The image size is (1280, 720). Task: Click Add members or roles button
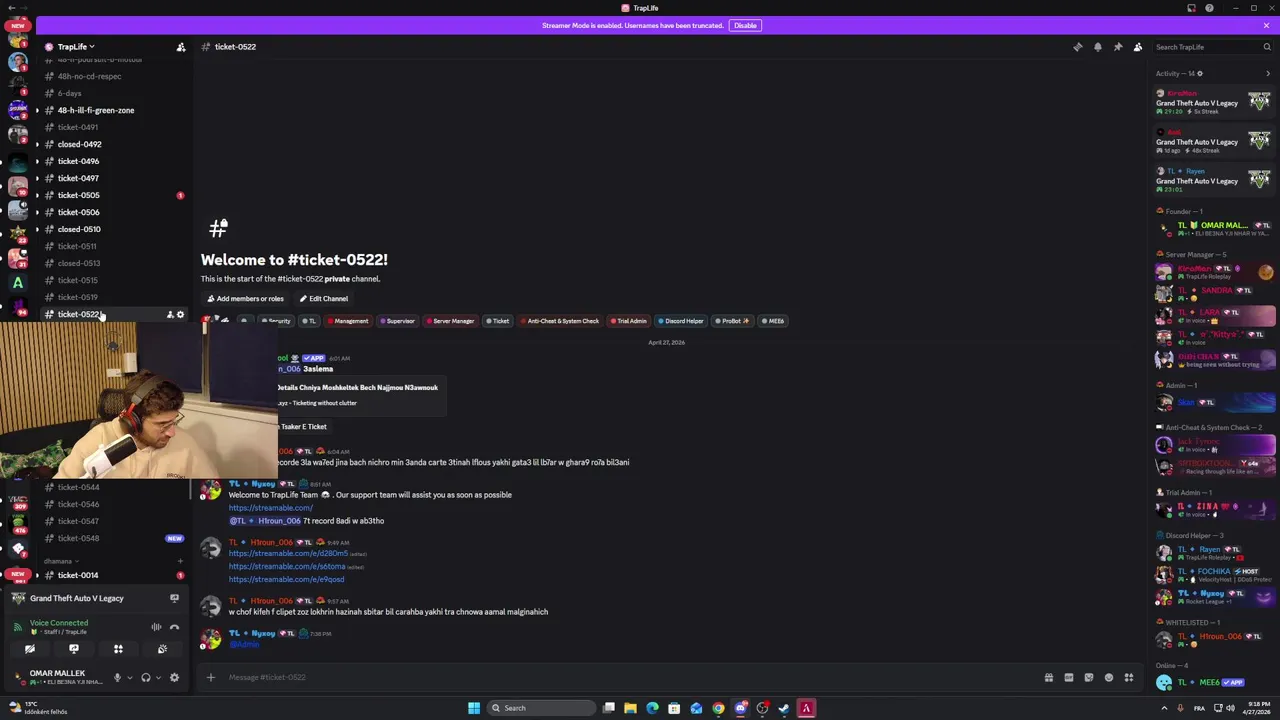244,298
